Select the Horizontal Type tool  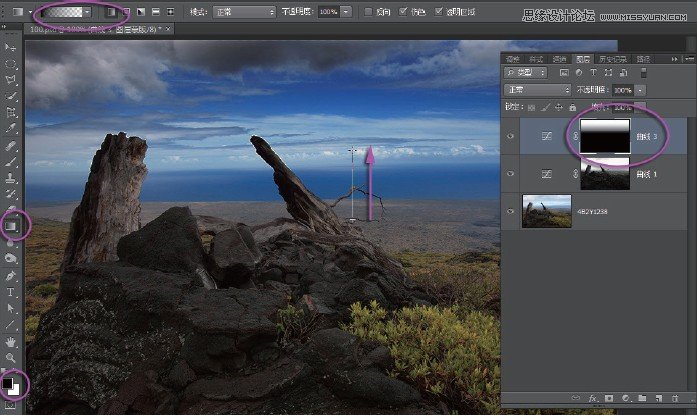pyautogui.click(x=10, y=292)
